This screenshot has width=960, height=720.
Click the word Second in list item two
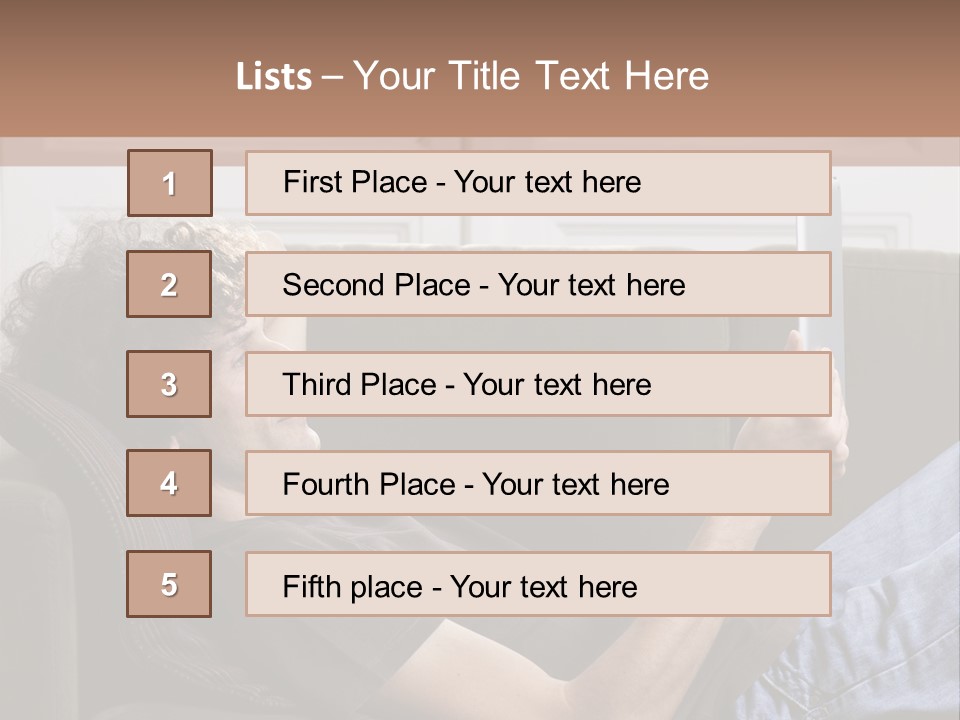point(334,285)
